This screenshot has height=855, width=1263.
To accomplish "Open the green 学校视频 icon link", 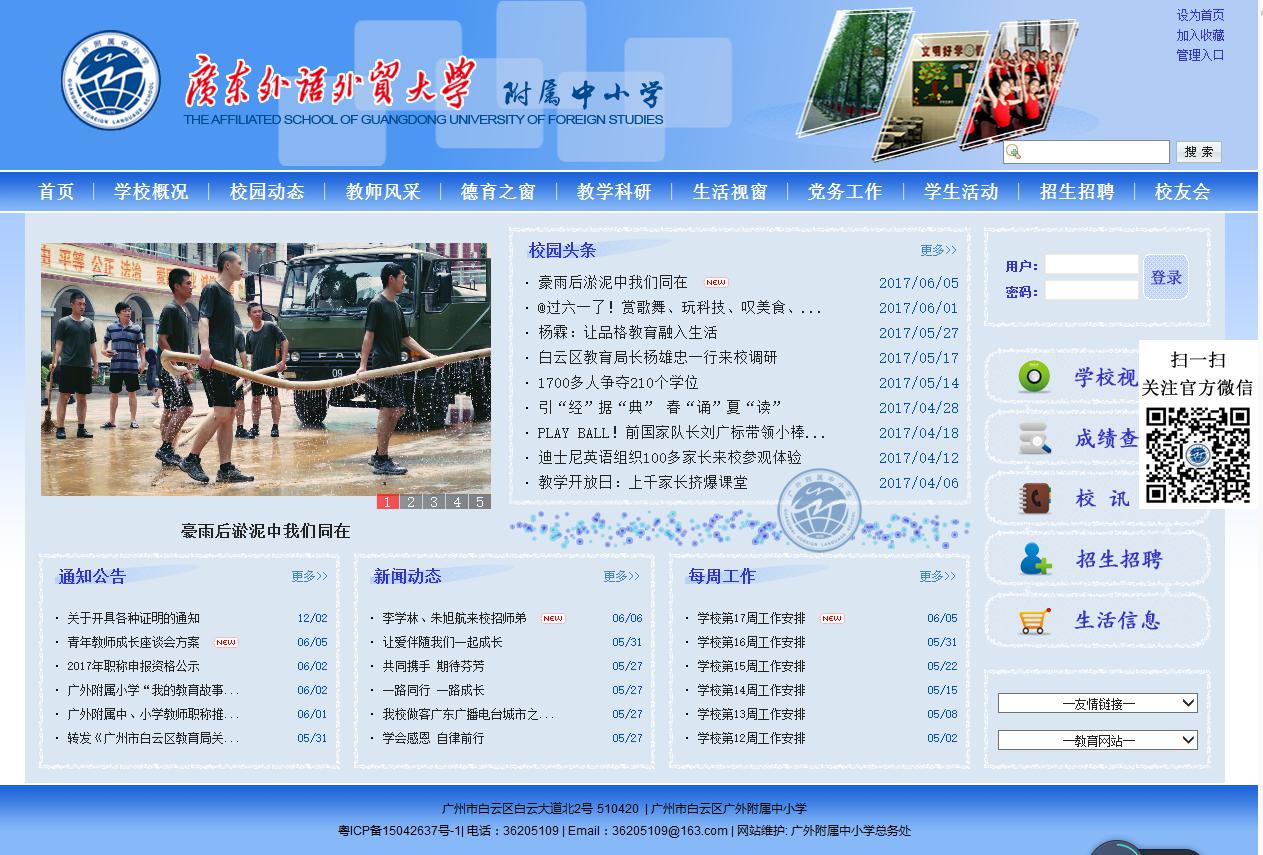I will 1034,377.
